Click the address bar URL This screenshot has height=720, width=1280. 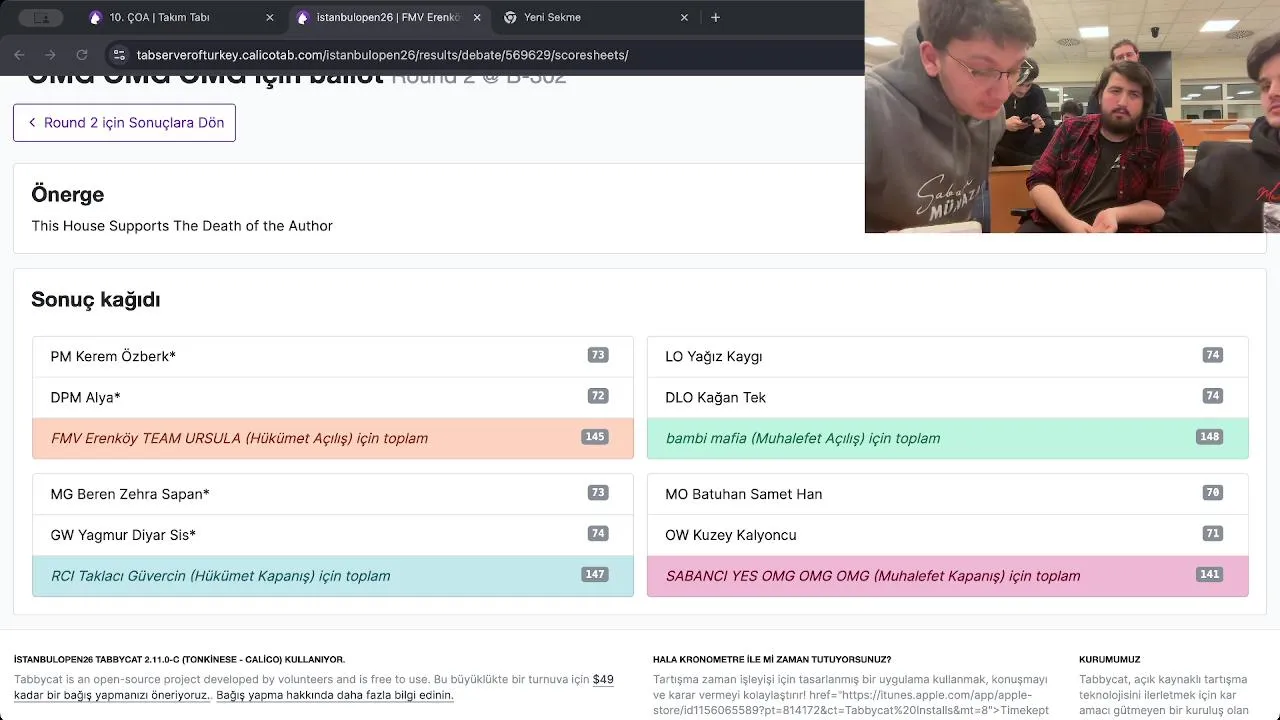(x=382, y=55)
